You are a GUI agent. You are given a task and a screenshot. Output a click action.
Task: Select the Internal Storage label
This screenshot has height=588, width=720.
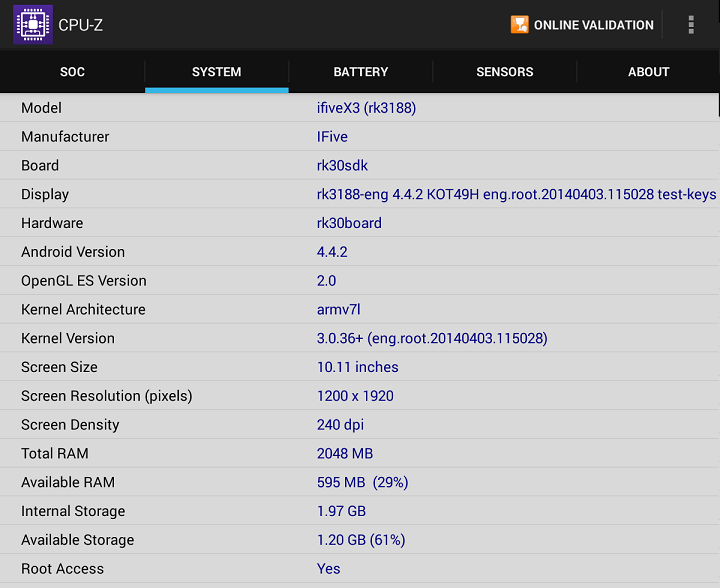73,511
